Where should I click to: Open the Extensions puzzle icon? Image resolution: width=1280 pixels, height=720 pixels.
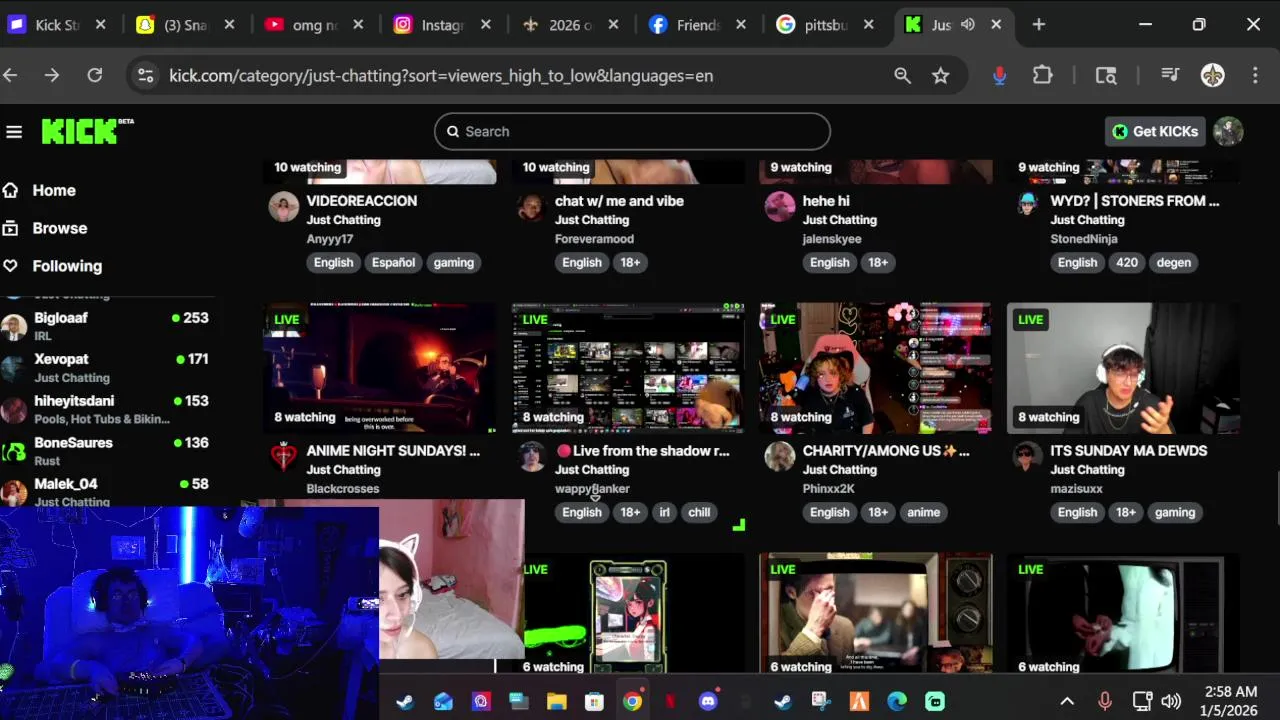[x=1043, y=75]
